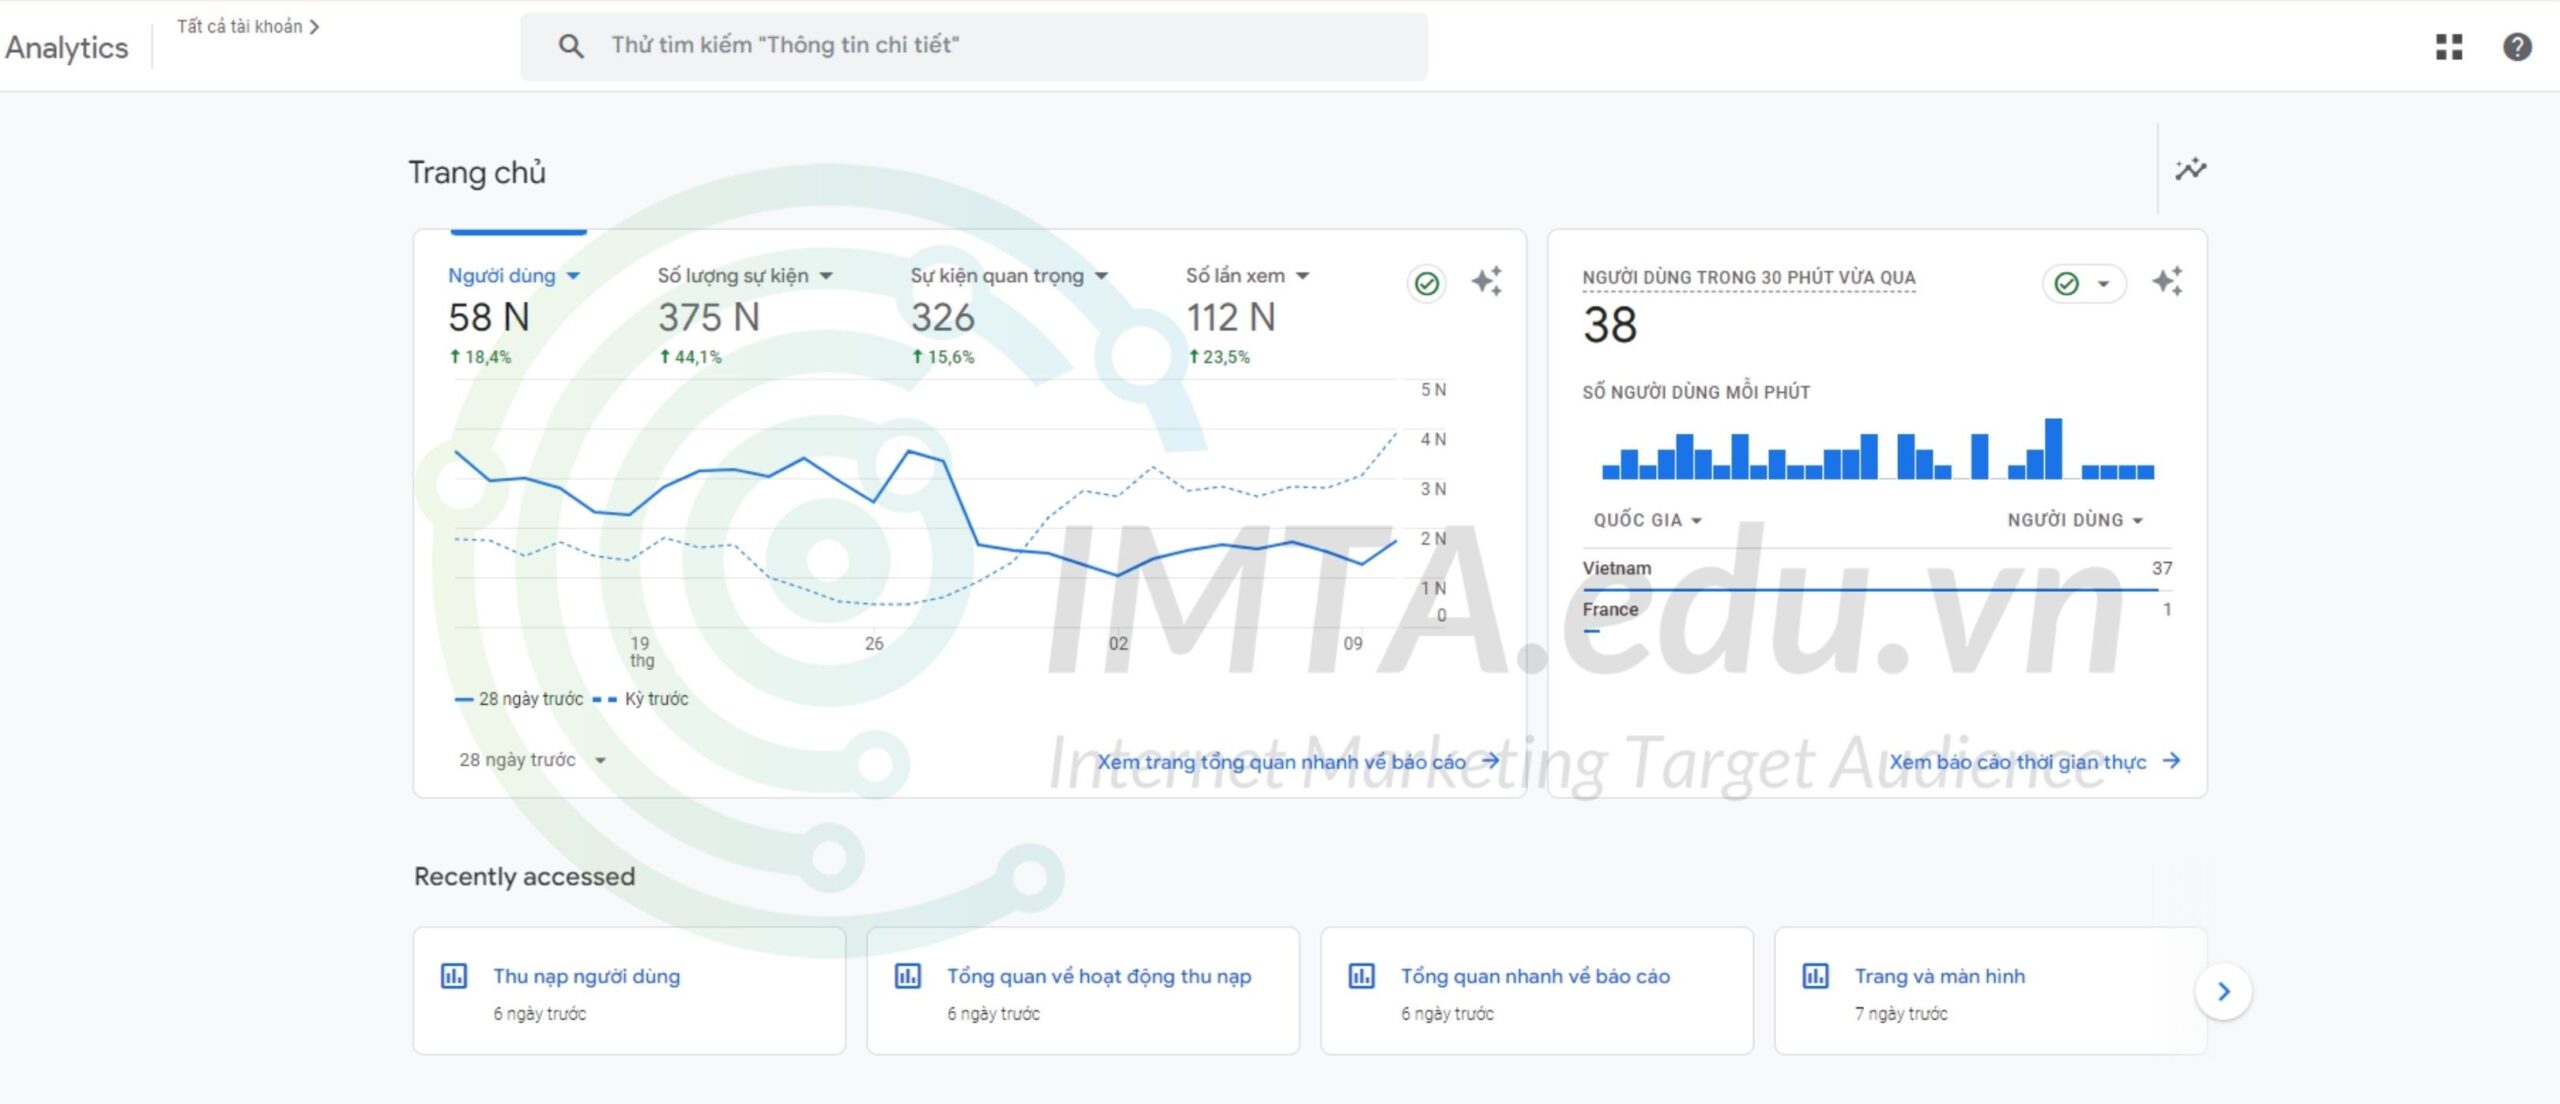This screenshot has width=2560, height=1104.
Task: Click the 112 N views value
Action: coord(1231,318)
